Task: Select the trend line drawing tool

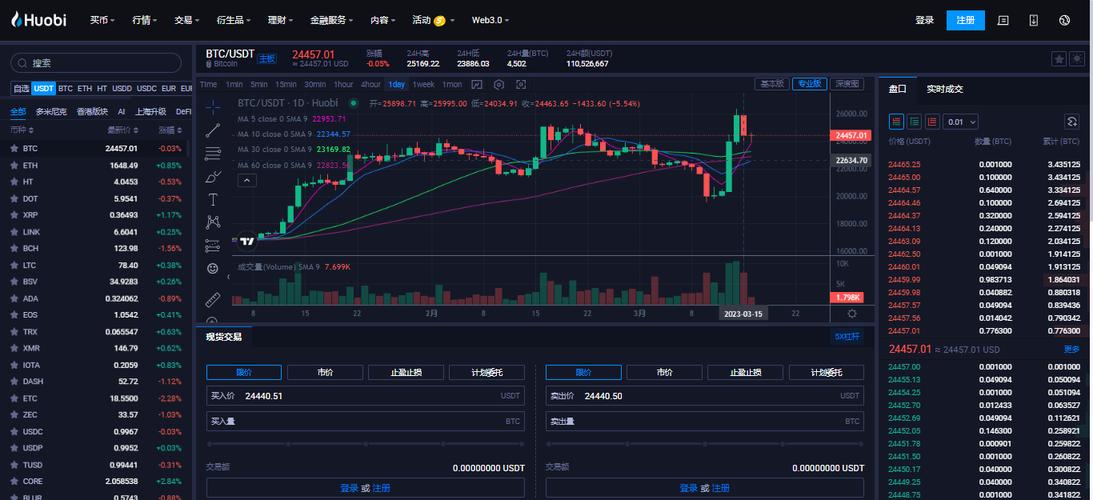Action: tap(212, 130)
